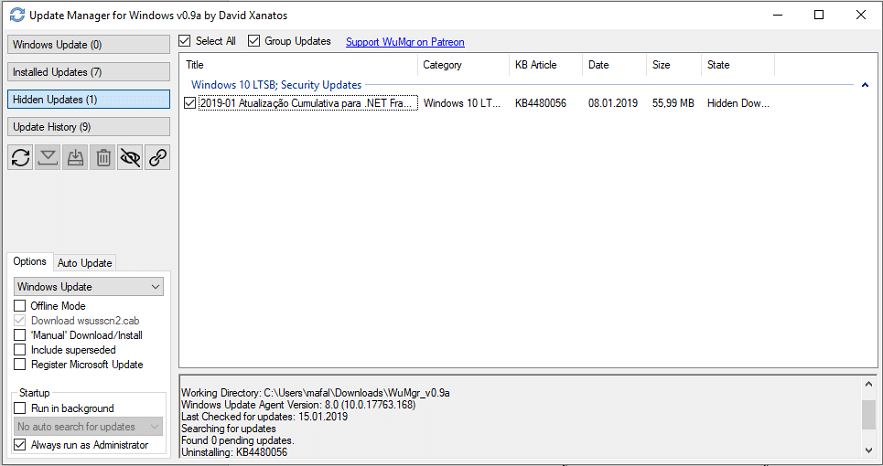Viewport: 883px width, 466px height.
Task: Open Hidden Updates (1) list
Action: 88,99
